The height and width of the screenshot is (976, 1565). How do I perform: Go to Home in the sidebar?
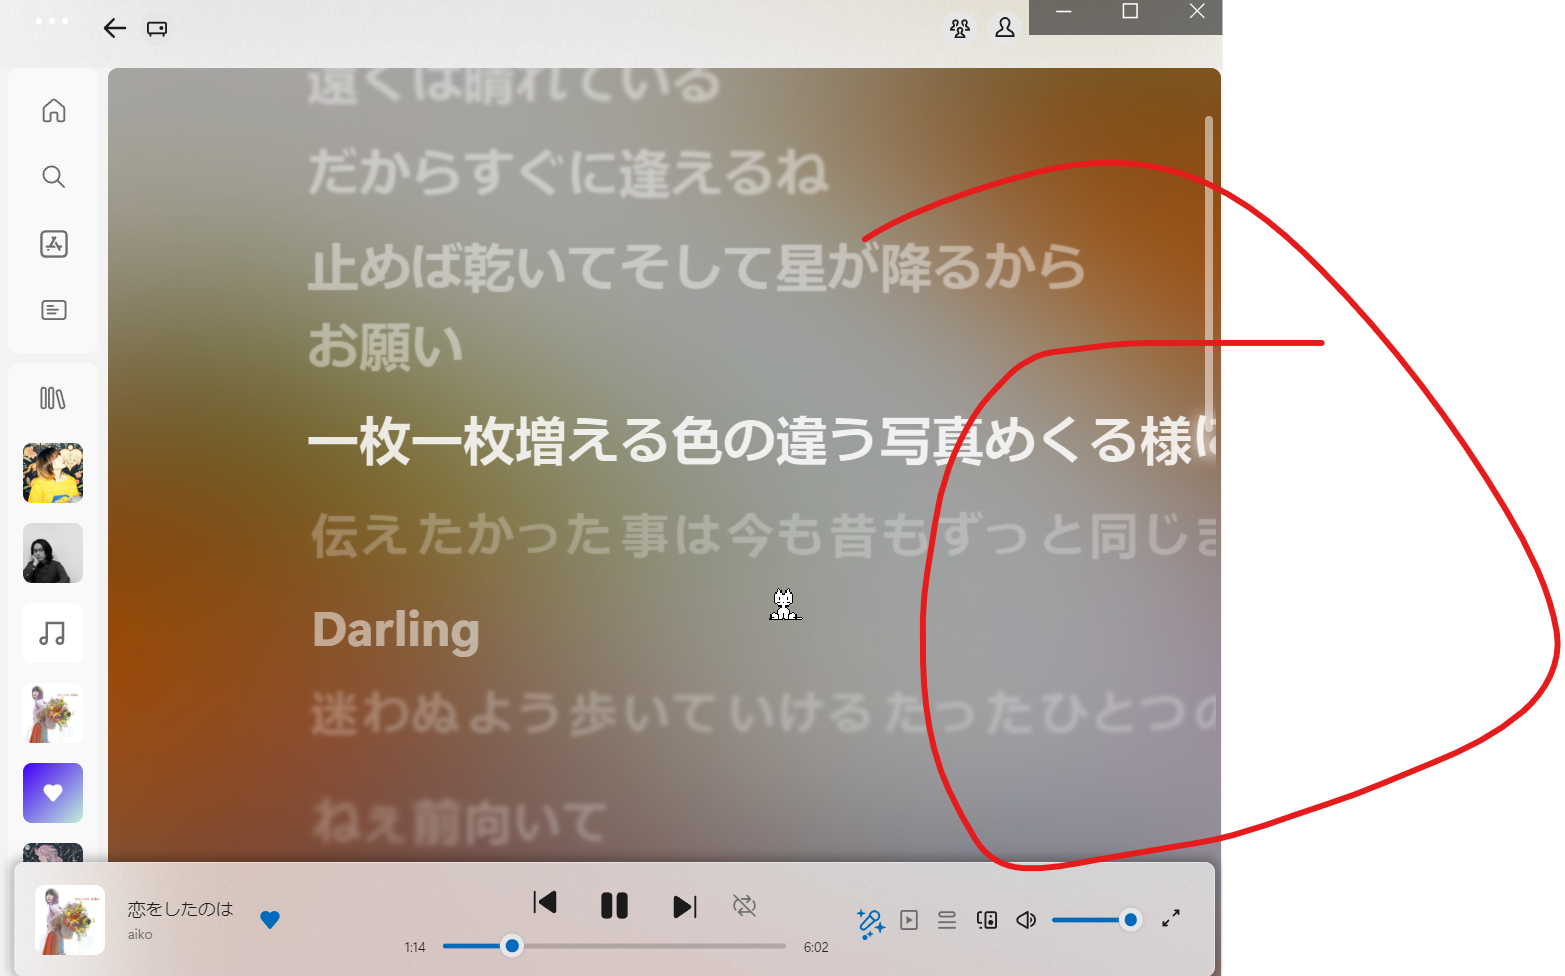[53, 110]
